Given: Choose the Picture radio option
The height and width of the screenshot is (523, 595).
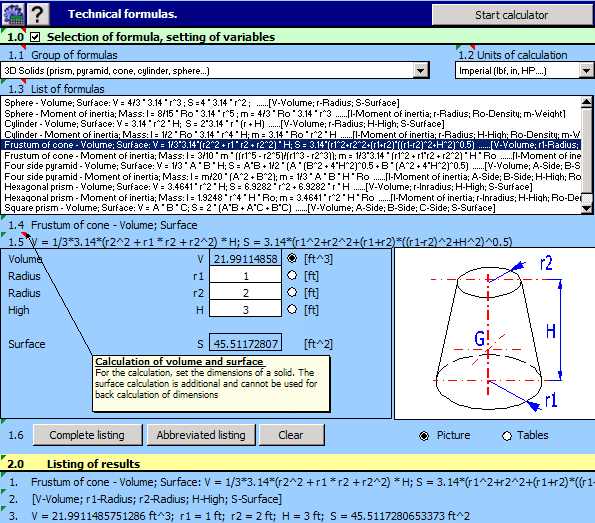Looking at the screenshot, I should point(424,436).
